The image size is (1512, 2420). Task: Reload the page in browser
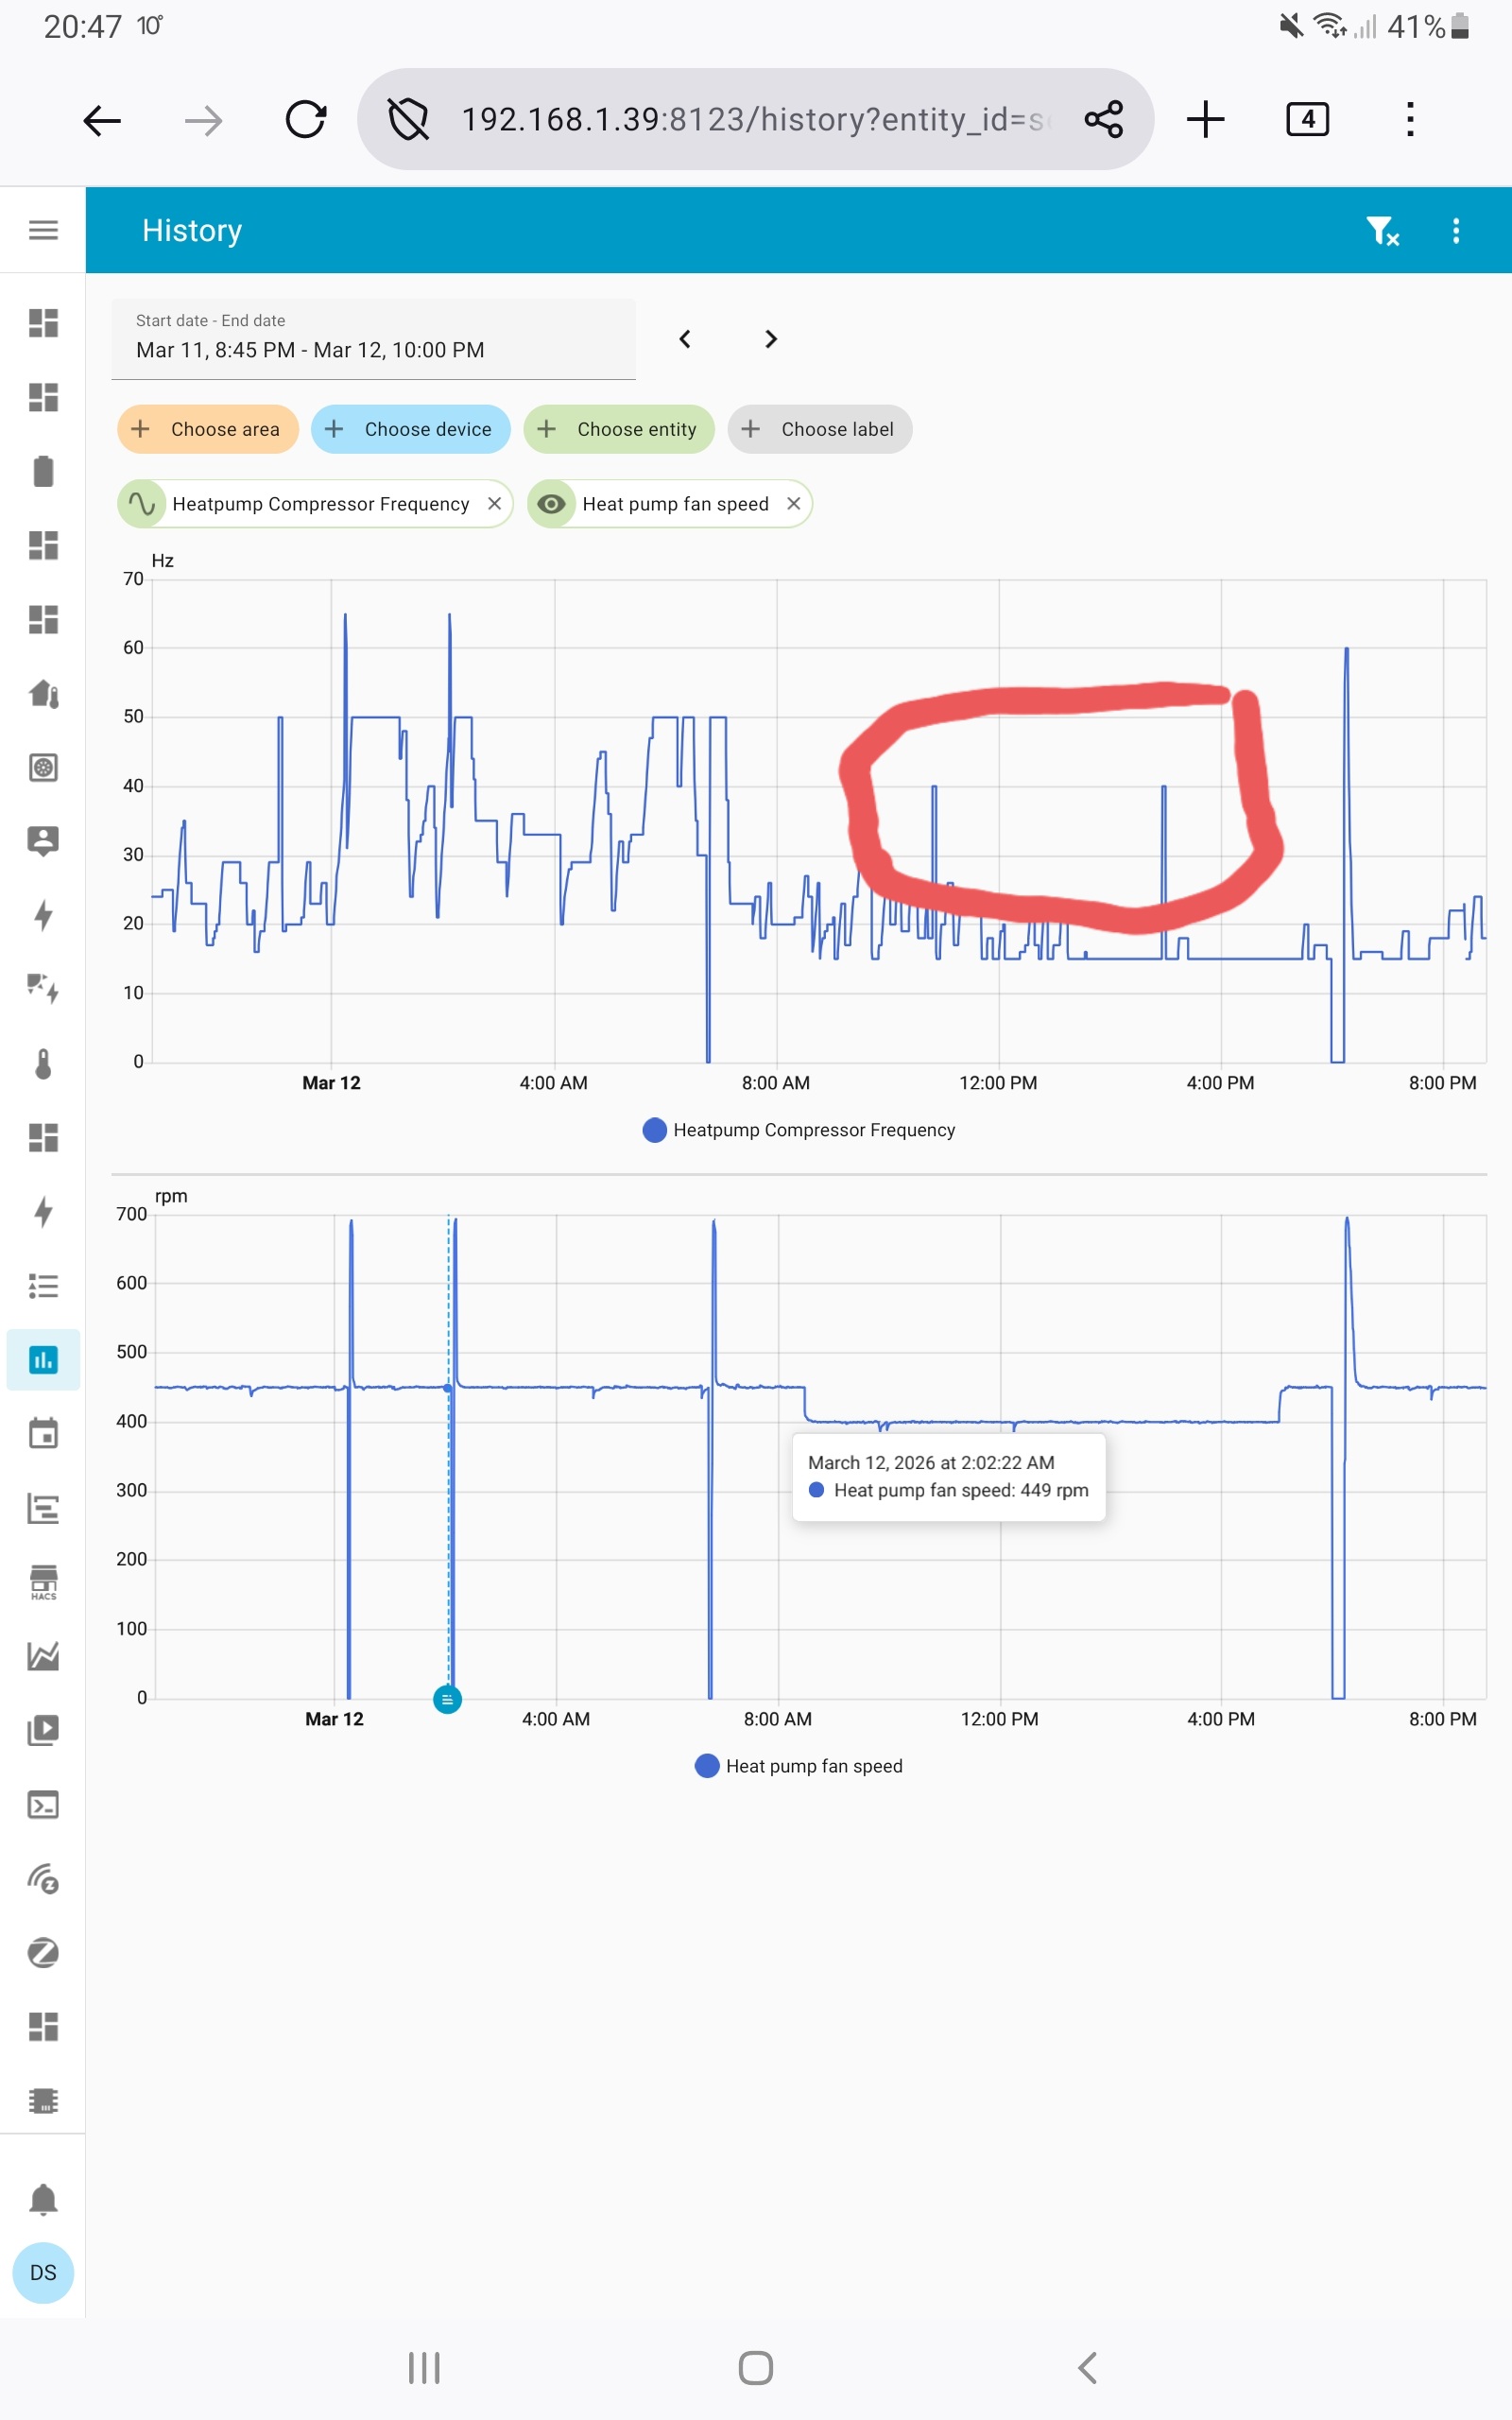[x=306, y=120]
